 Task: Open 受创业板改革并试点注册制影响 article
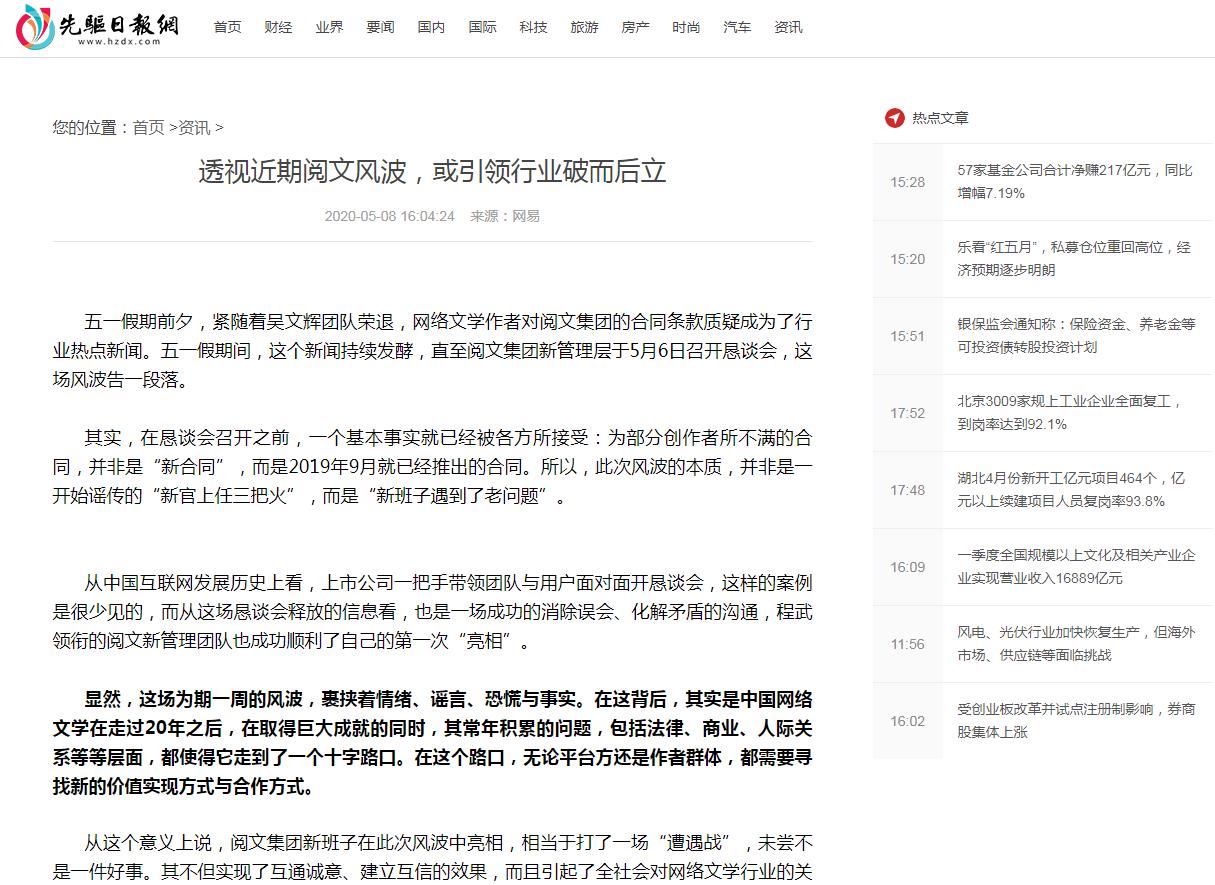coord(1076,721)
